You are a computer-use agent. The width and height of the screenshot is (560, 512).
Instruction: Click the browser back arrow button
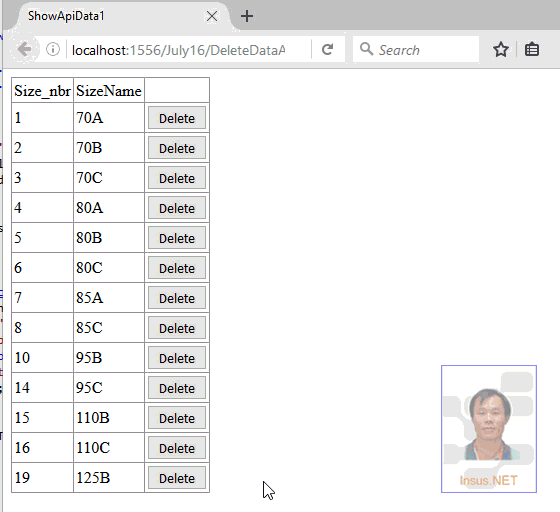tap(24, 49)
